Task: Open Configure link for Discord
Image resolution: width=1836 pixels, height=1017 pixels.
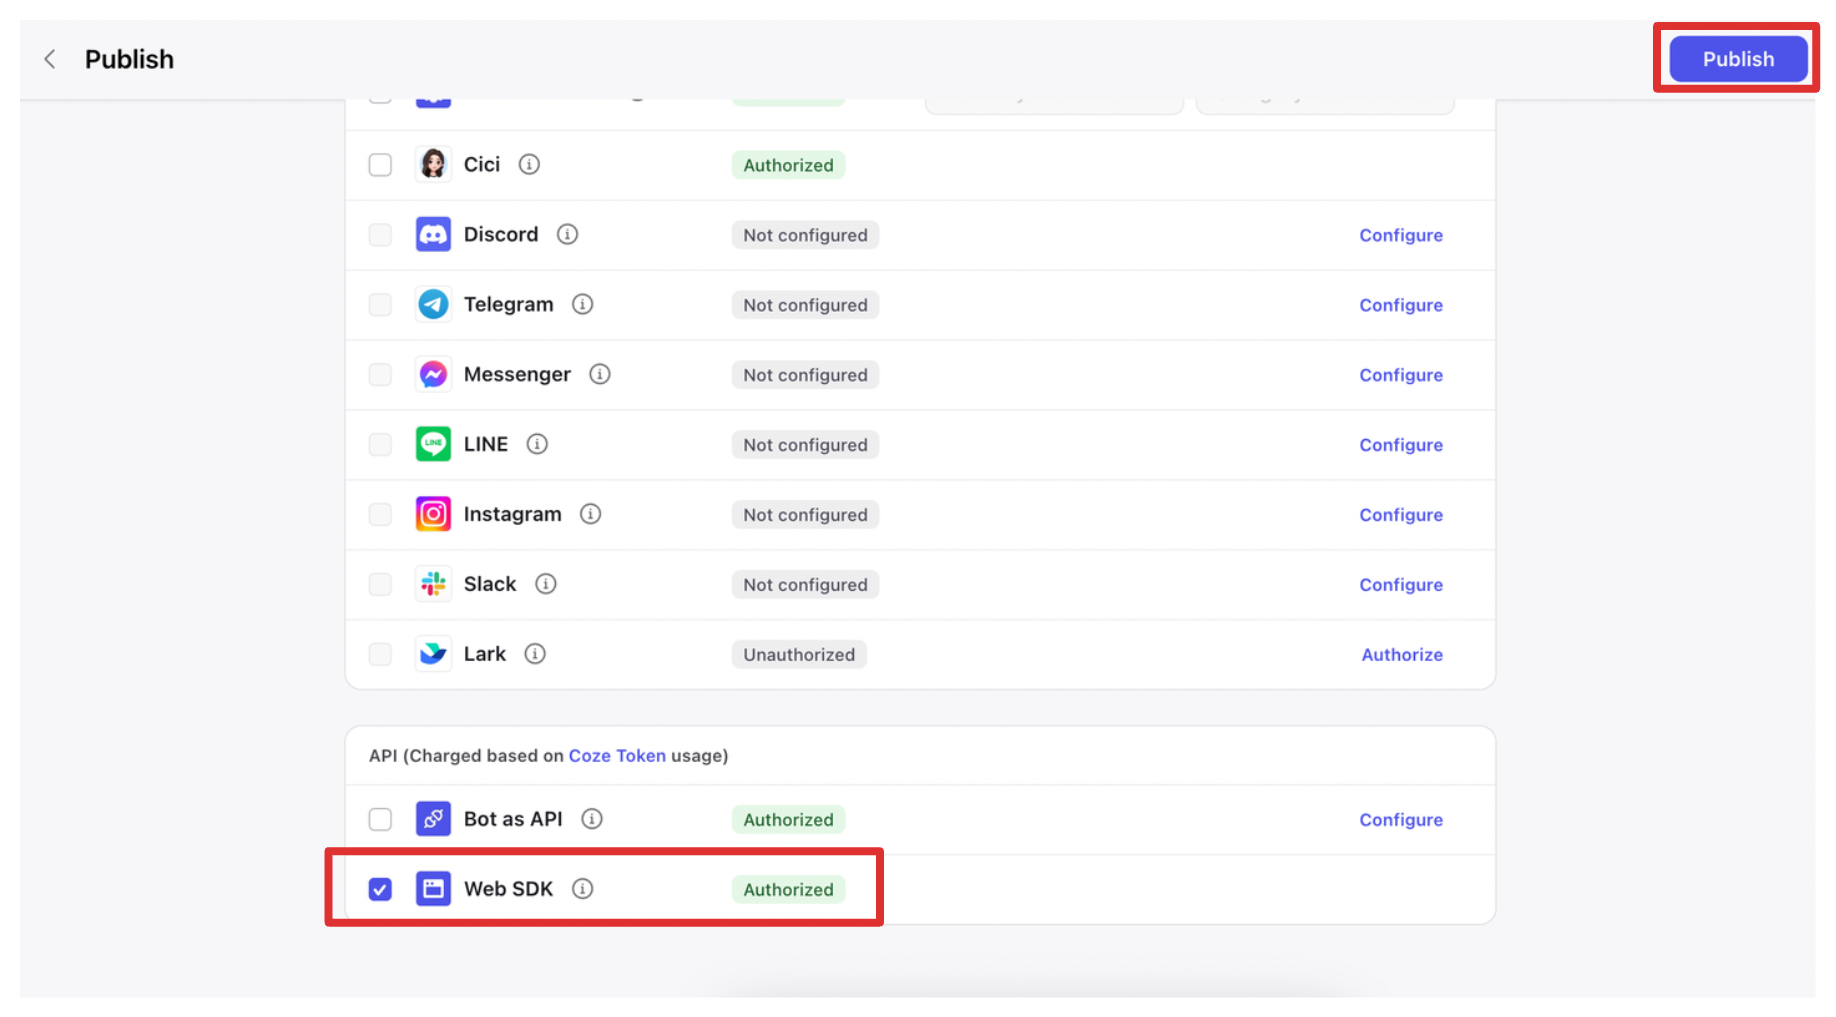Action: [x=1400, y=235]
